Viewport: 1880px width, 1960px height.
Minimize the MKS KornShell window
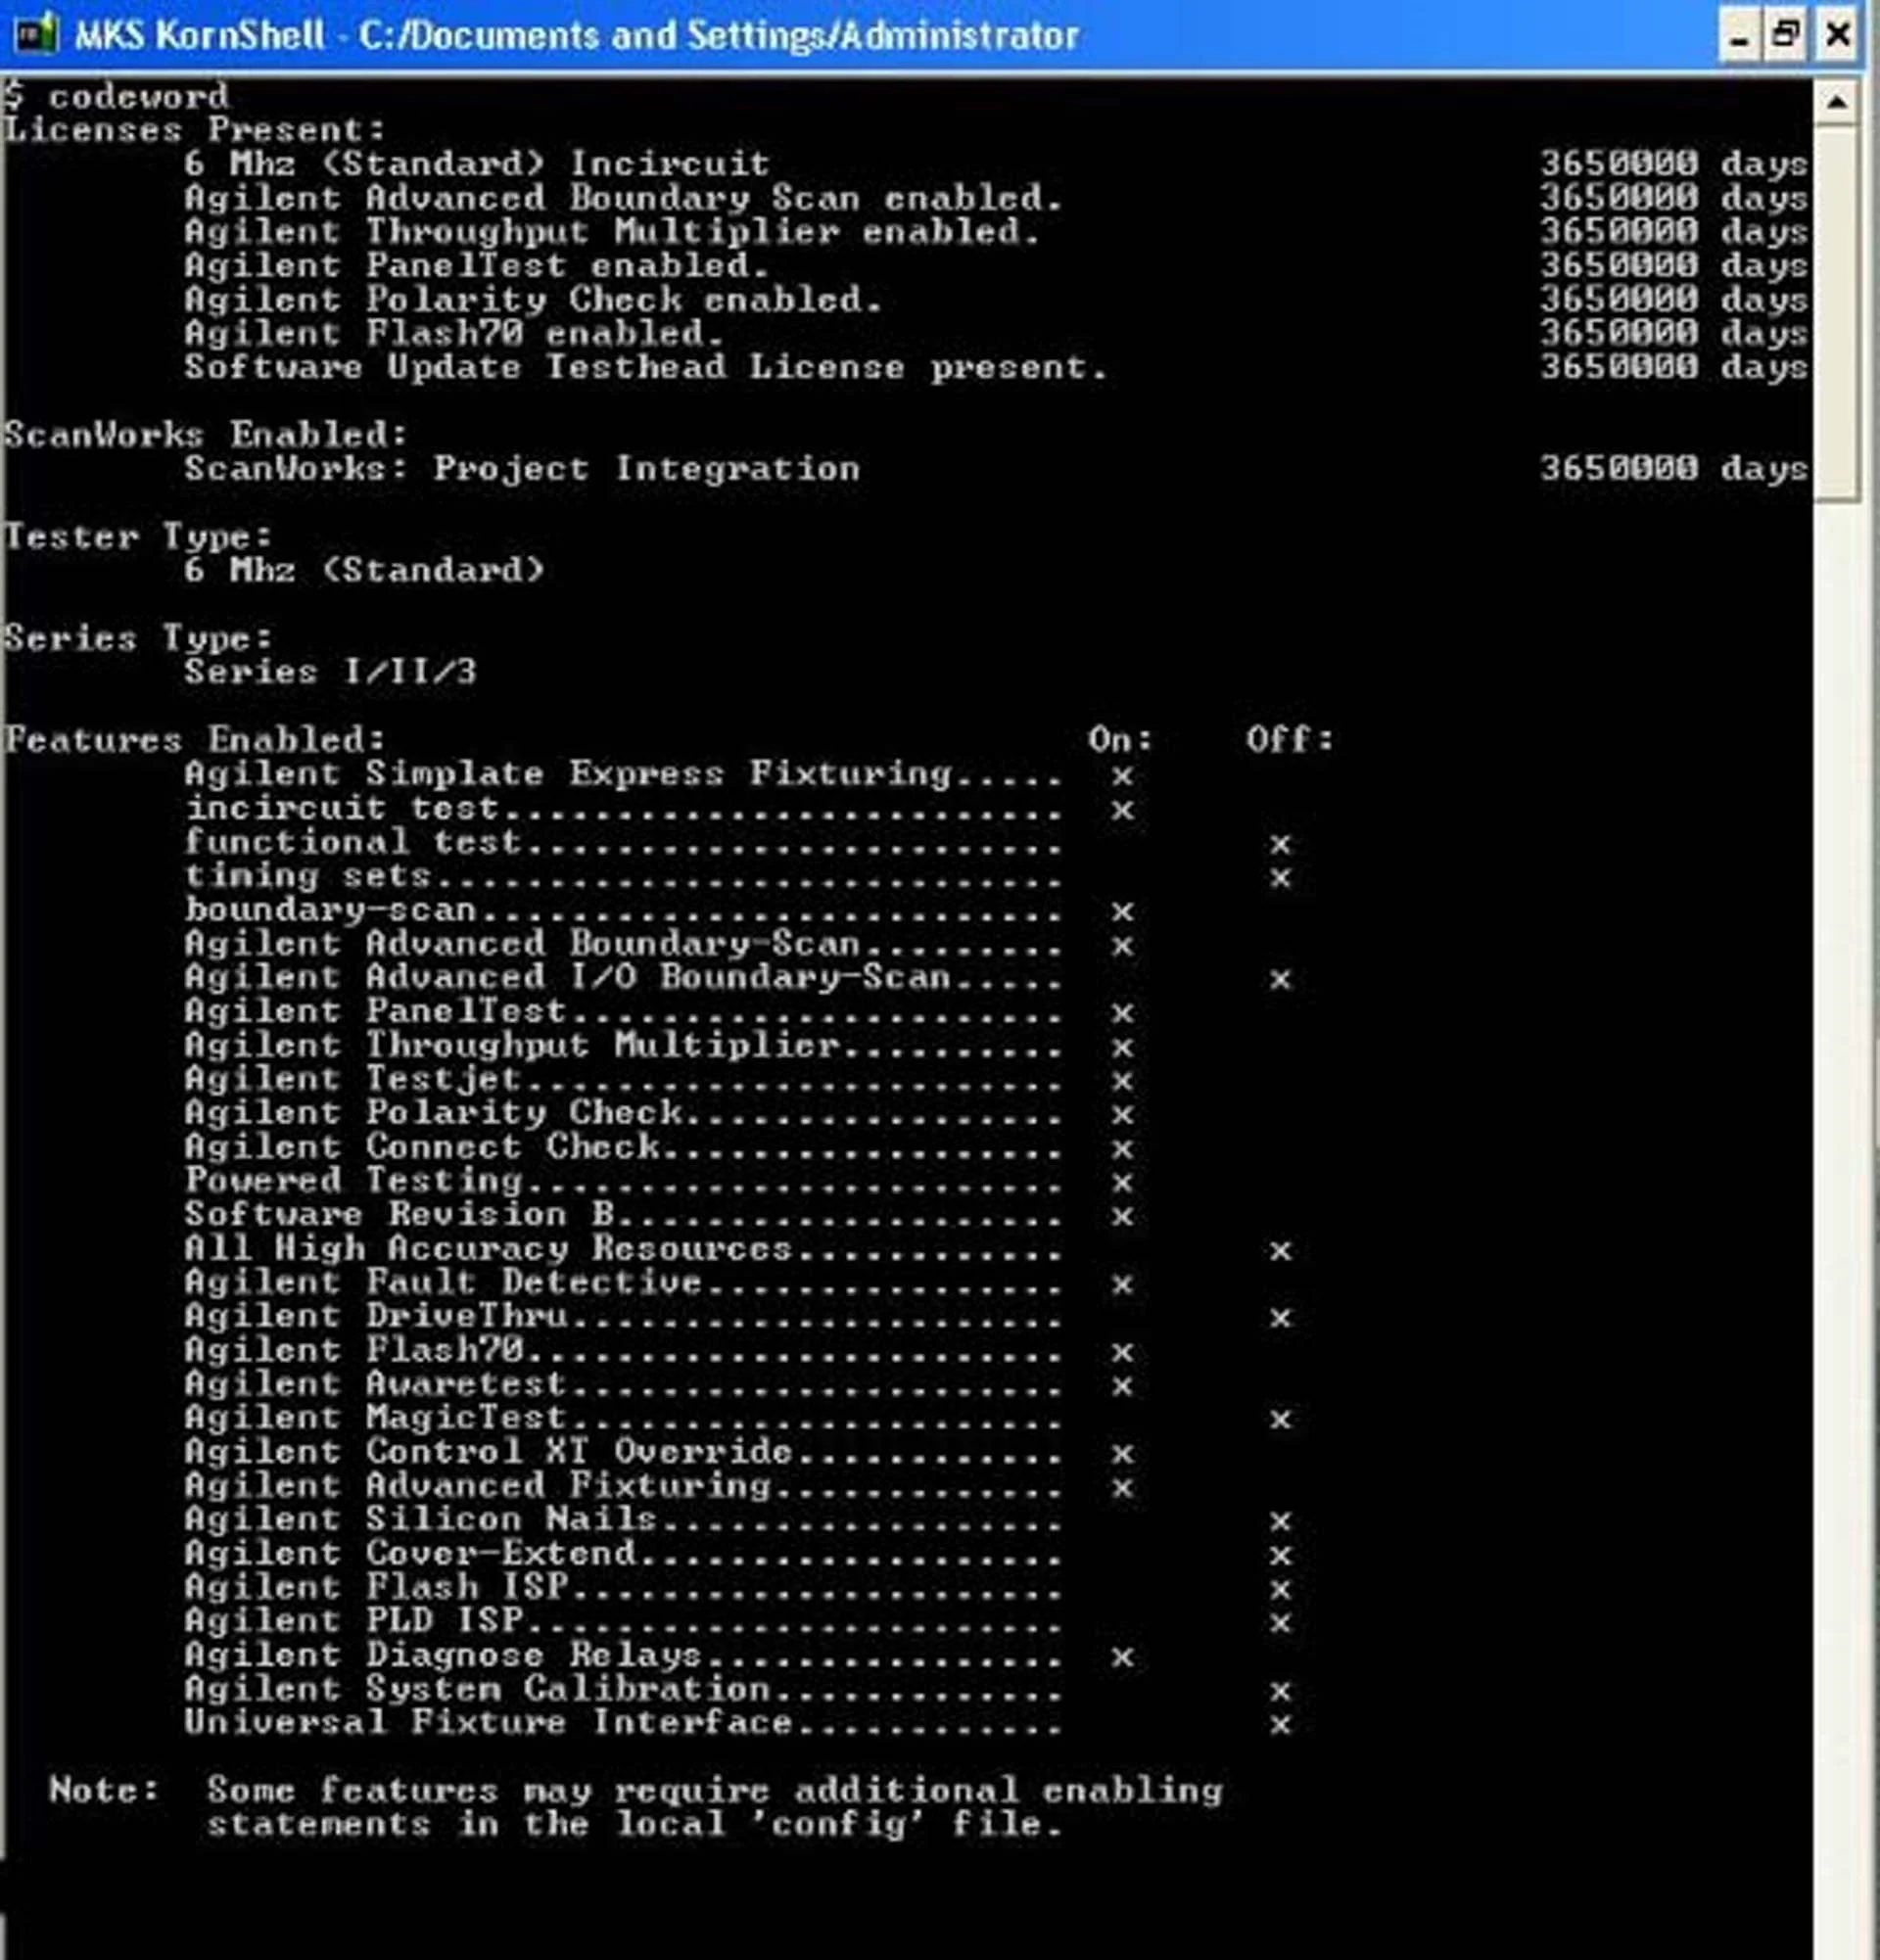(1741, 36)
